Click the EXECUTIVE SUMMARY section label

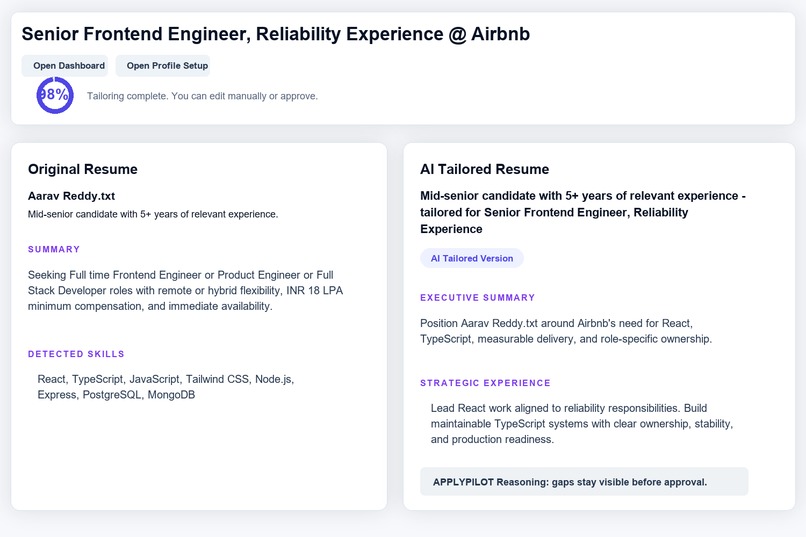coord(478,298)
